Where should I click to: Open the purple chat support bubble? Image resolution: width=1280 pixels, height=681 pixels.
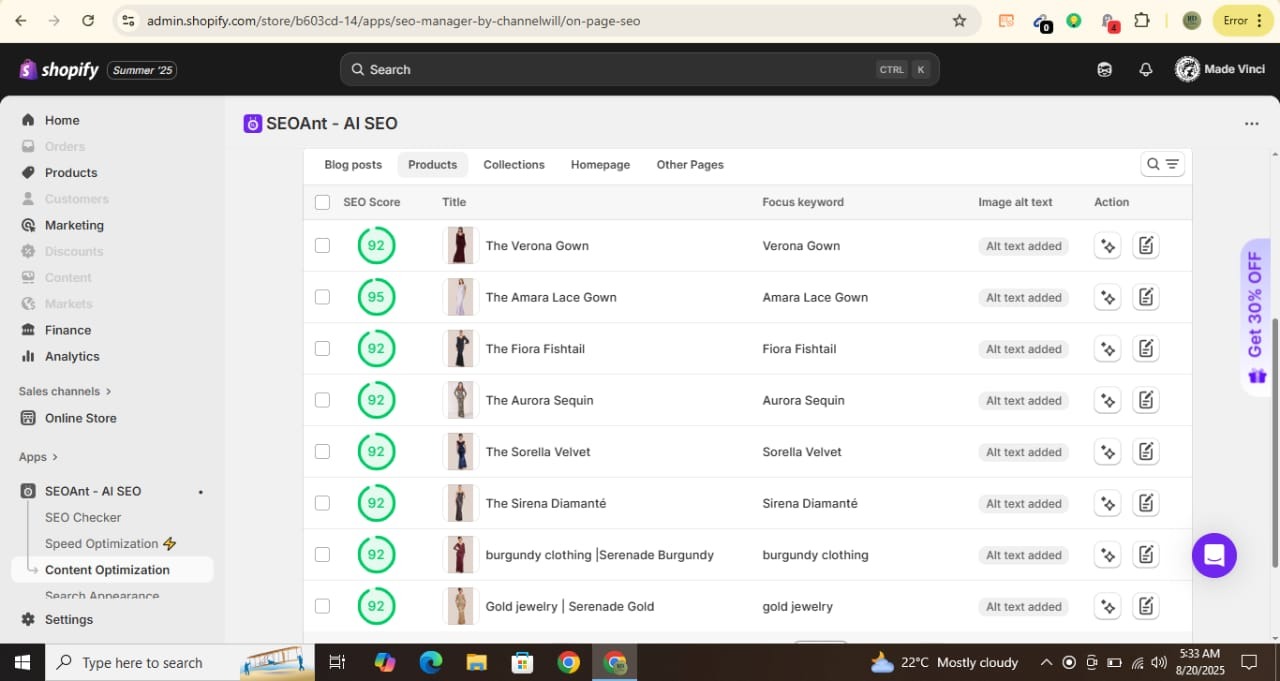tap(1214, 555)
